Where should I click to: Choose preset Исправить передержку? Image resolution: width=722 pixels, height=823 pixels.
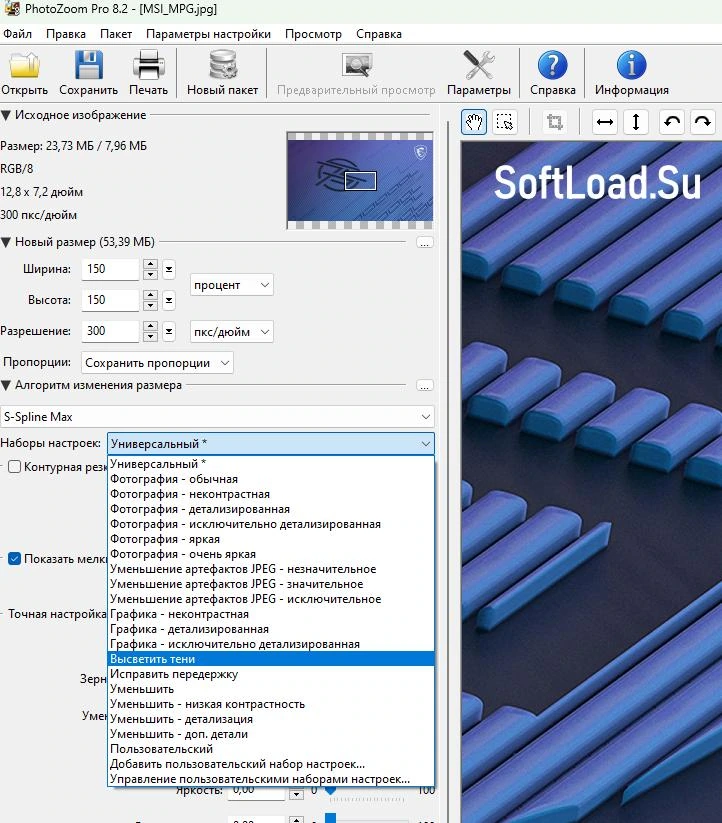click(271, 674)
